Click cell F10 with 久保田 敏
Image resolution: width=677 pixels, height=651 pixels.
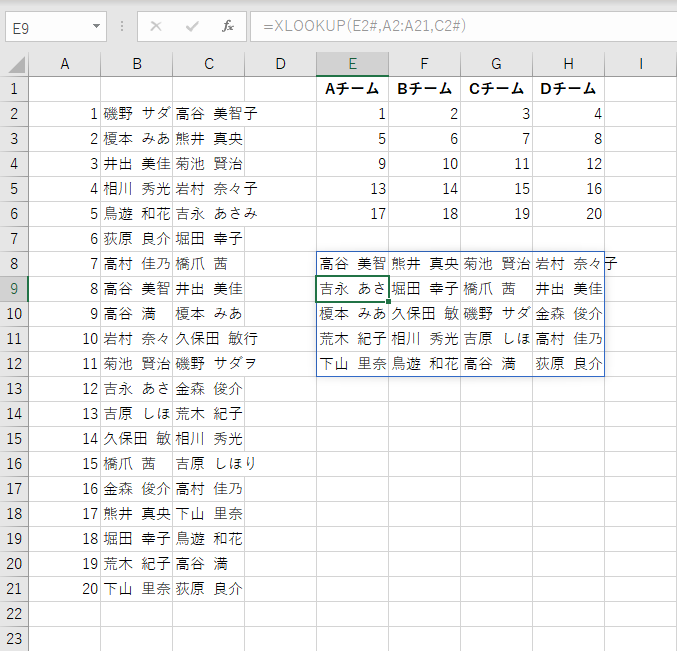click(424, 314)
